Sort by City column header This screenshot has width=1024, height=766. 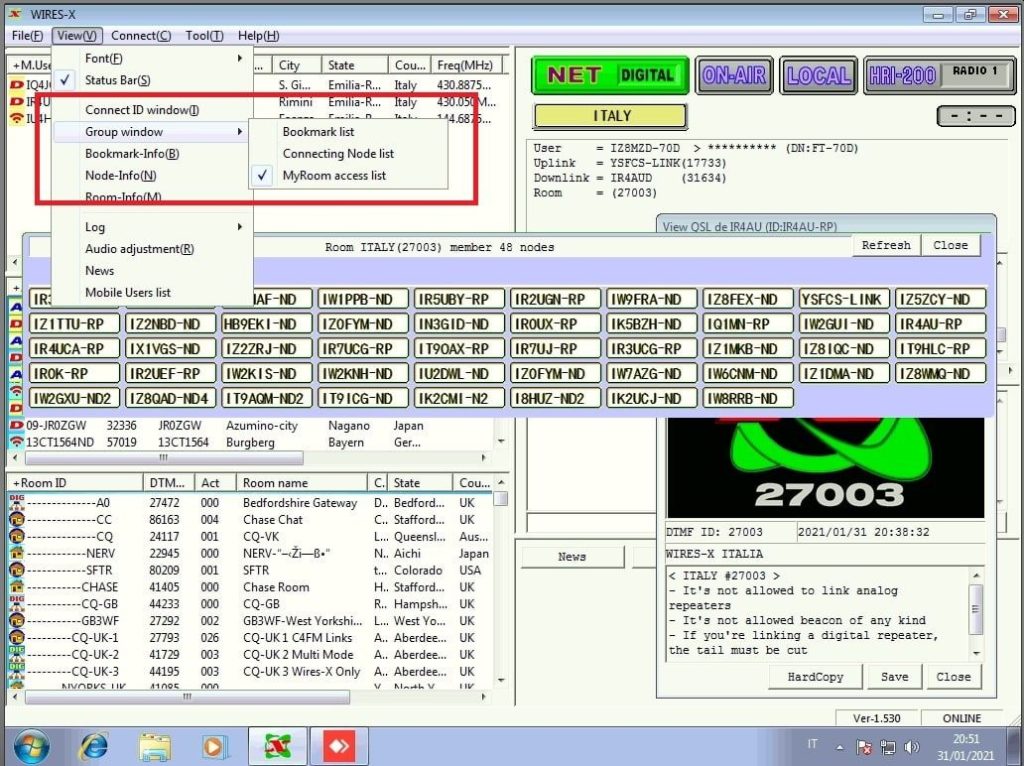296,65
